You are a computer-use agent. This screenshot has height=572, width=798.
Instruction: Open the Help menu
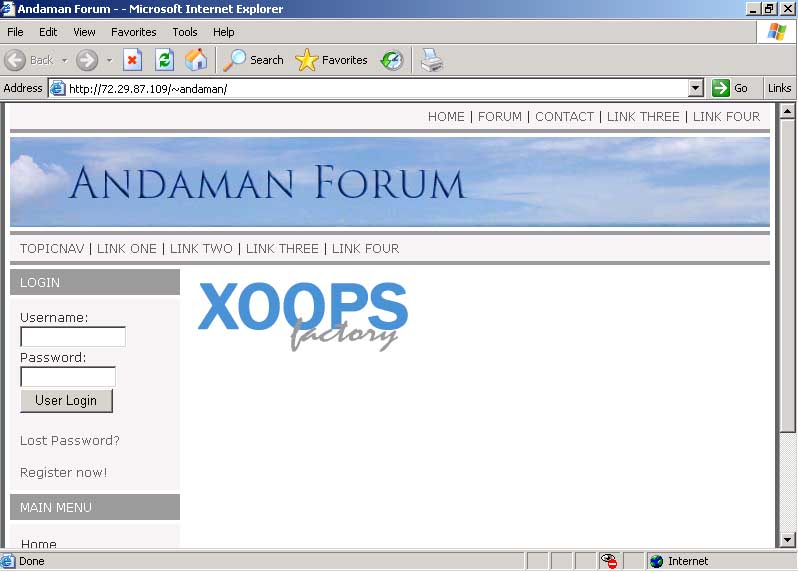(223, 32)
